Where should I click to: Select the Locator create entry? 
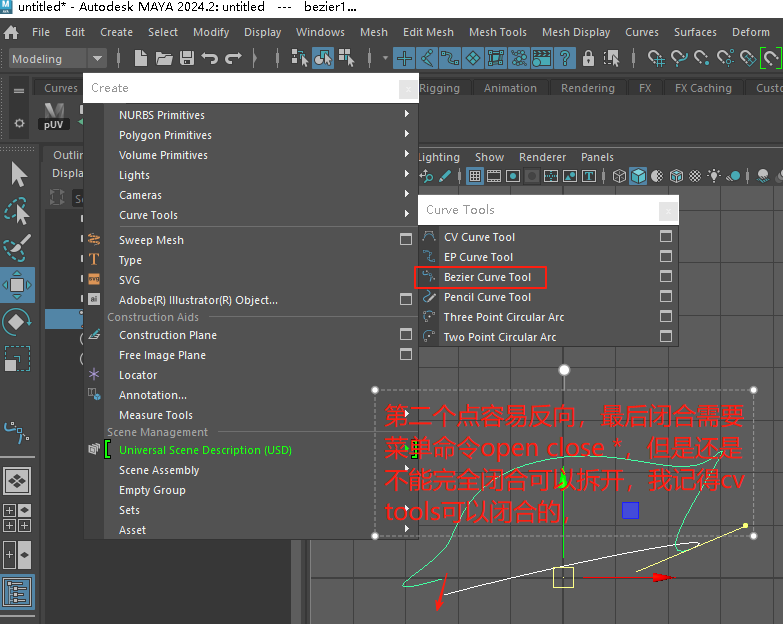coord(138,375)
